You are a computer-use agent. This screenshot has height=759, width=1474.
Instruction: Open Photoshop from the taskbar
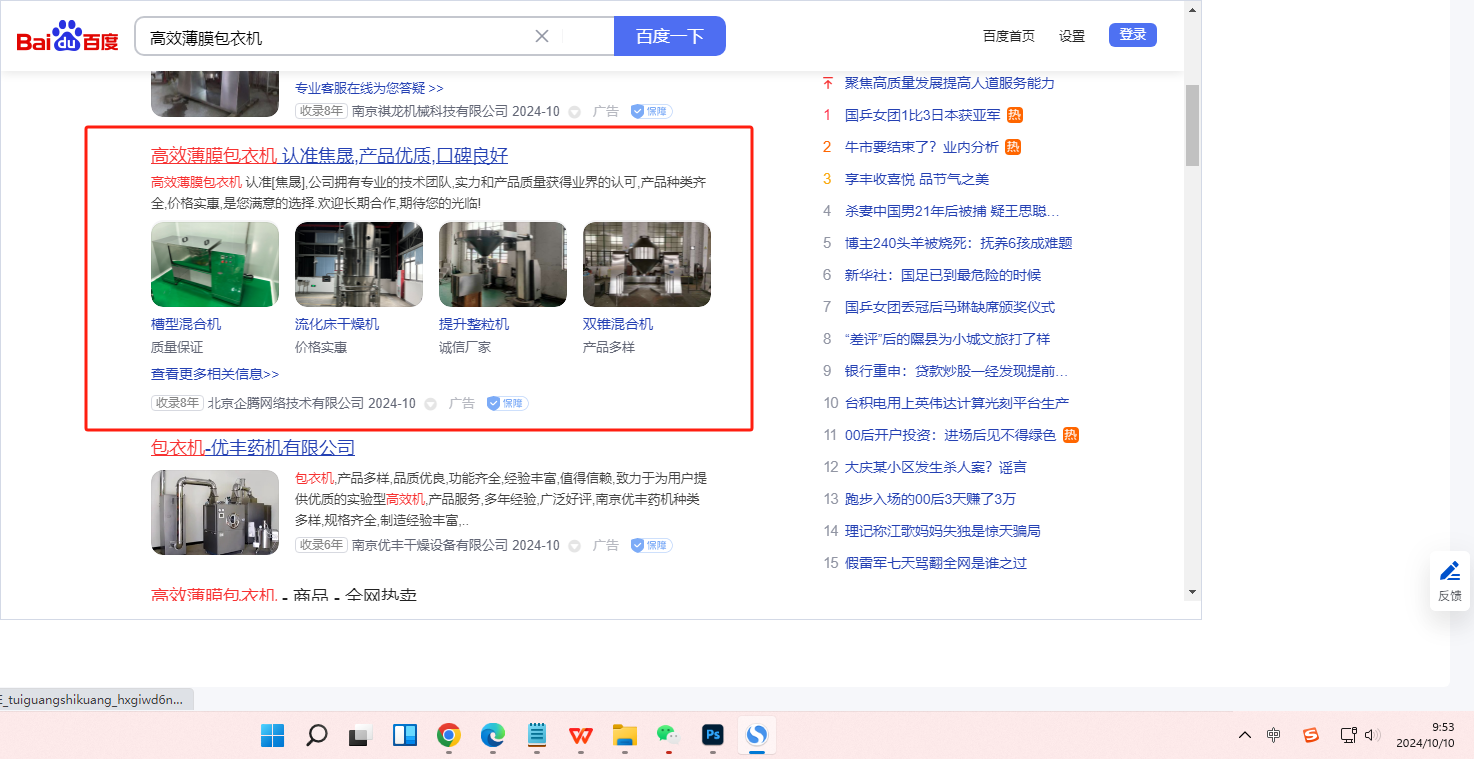pyautogui.click(x=713, y=736)
